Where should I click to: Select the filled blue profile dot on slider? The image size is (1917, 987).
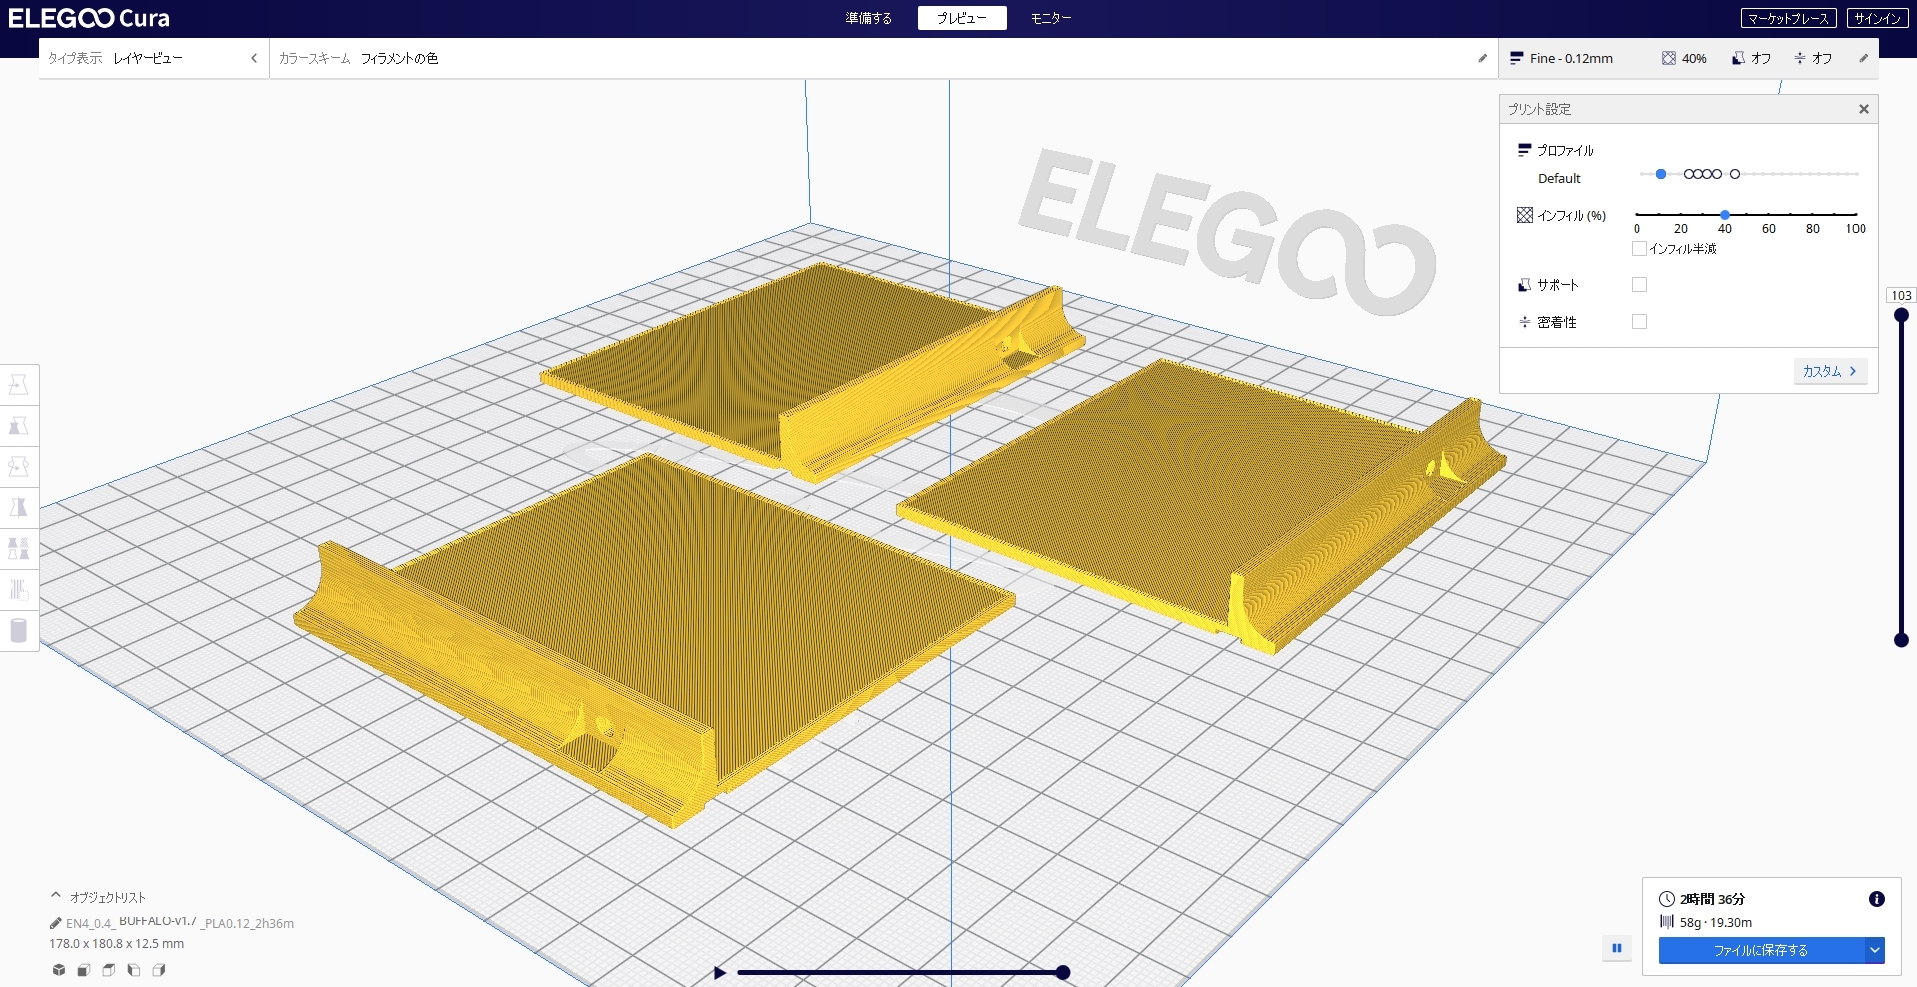(1661, 174)
